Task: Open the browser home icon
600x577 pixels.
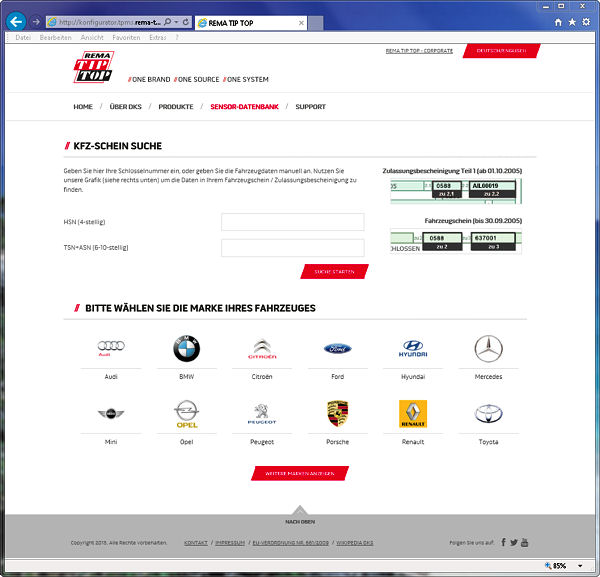Action: click(x=558, y=22)
